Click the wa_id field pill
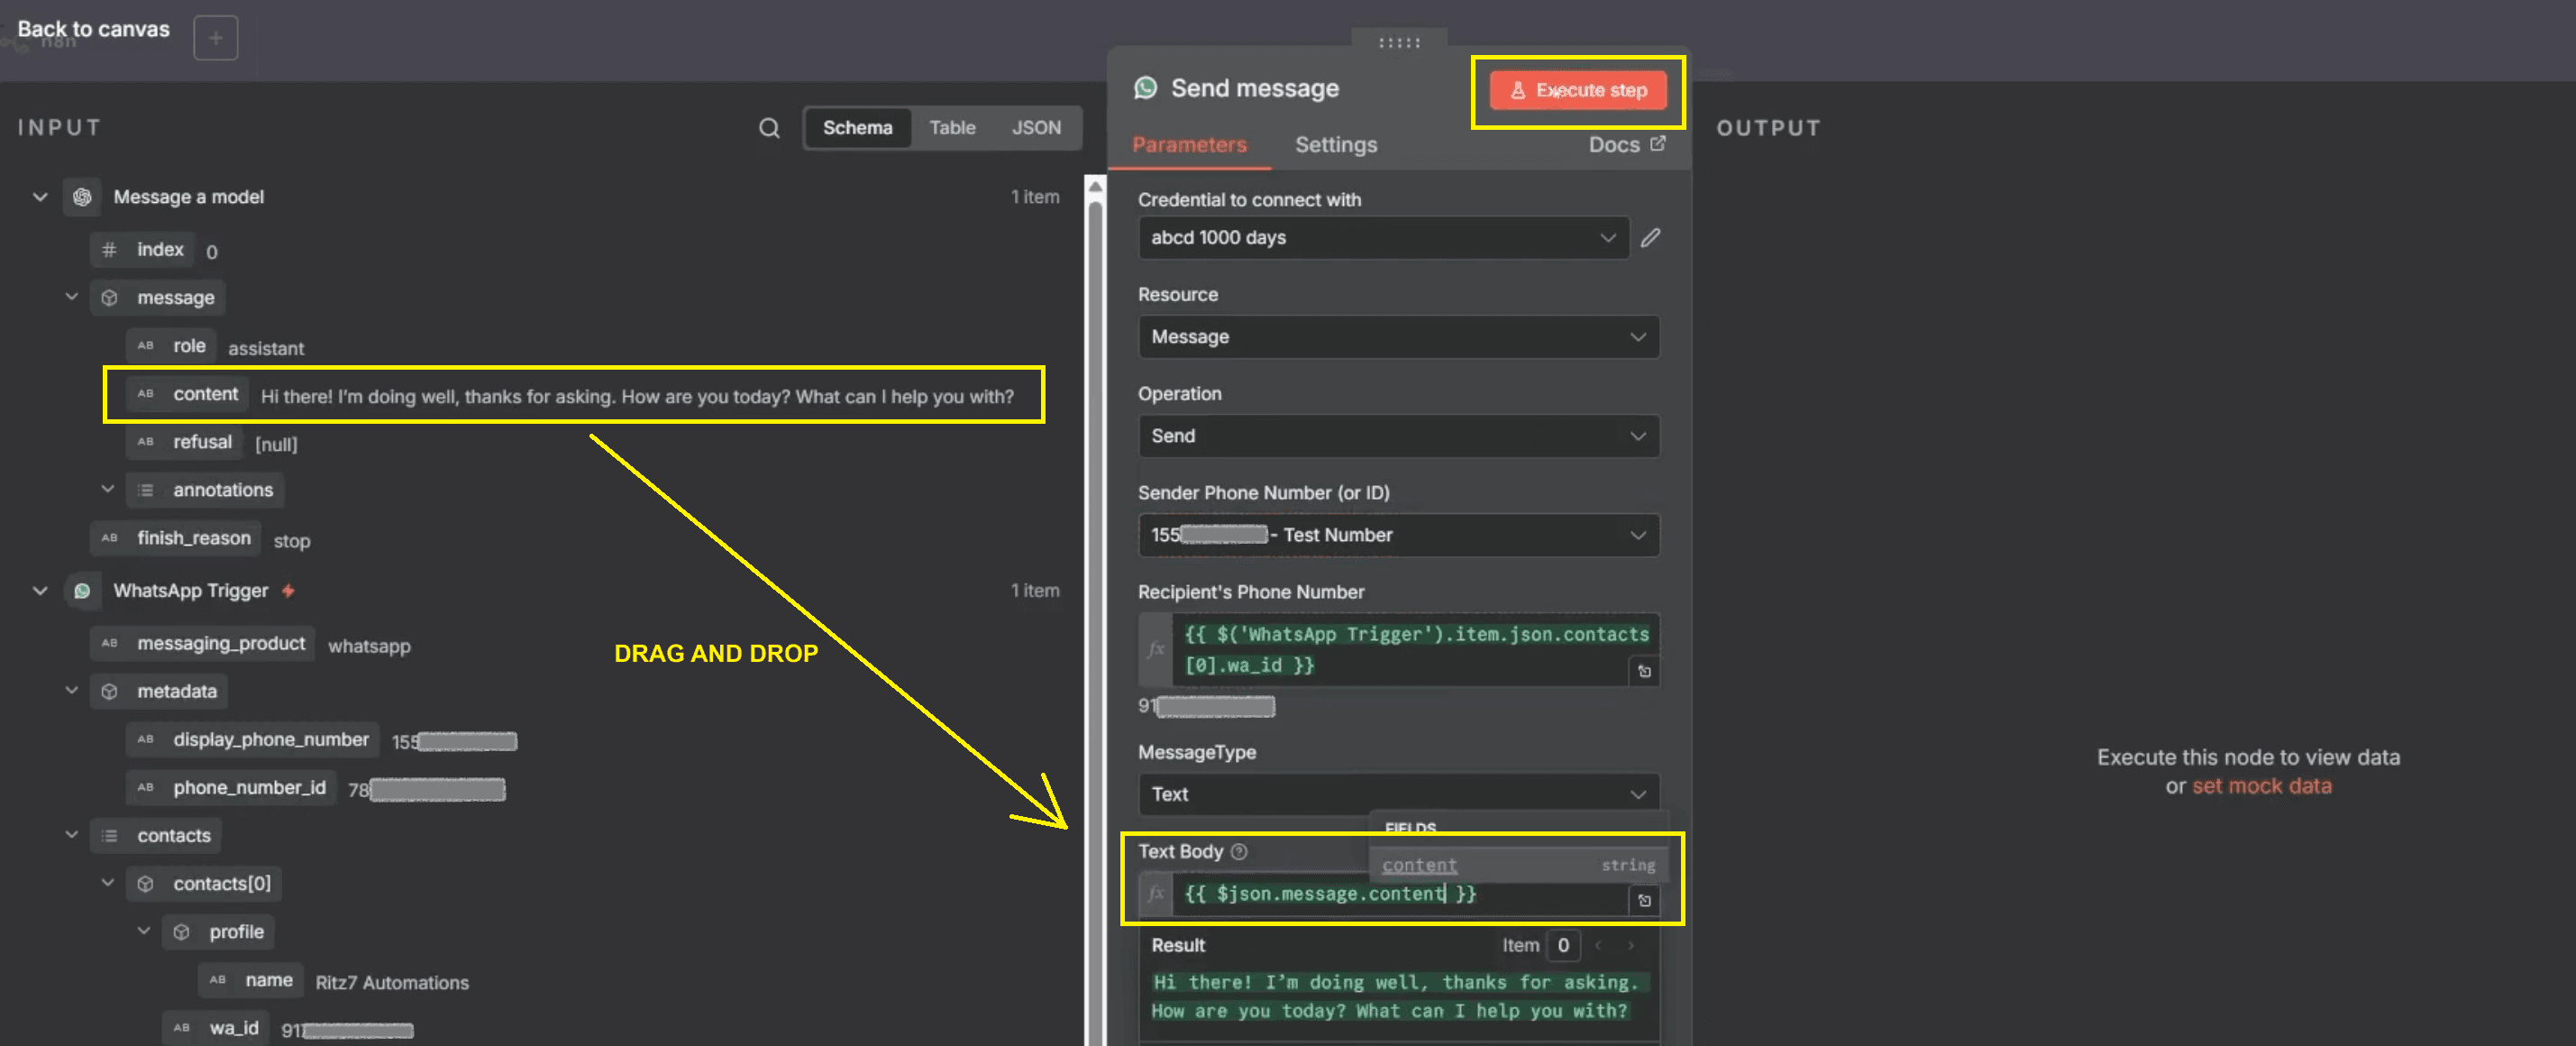The width and height of the screenshot is (2576, 1046). 216,1028
